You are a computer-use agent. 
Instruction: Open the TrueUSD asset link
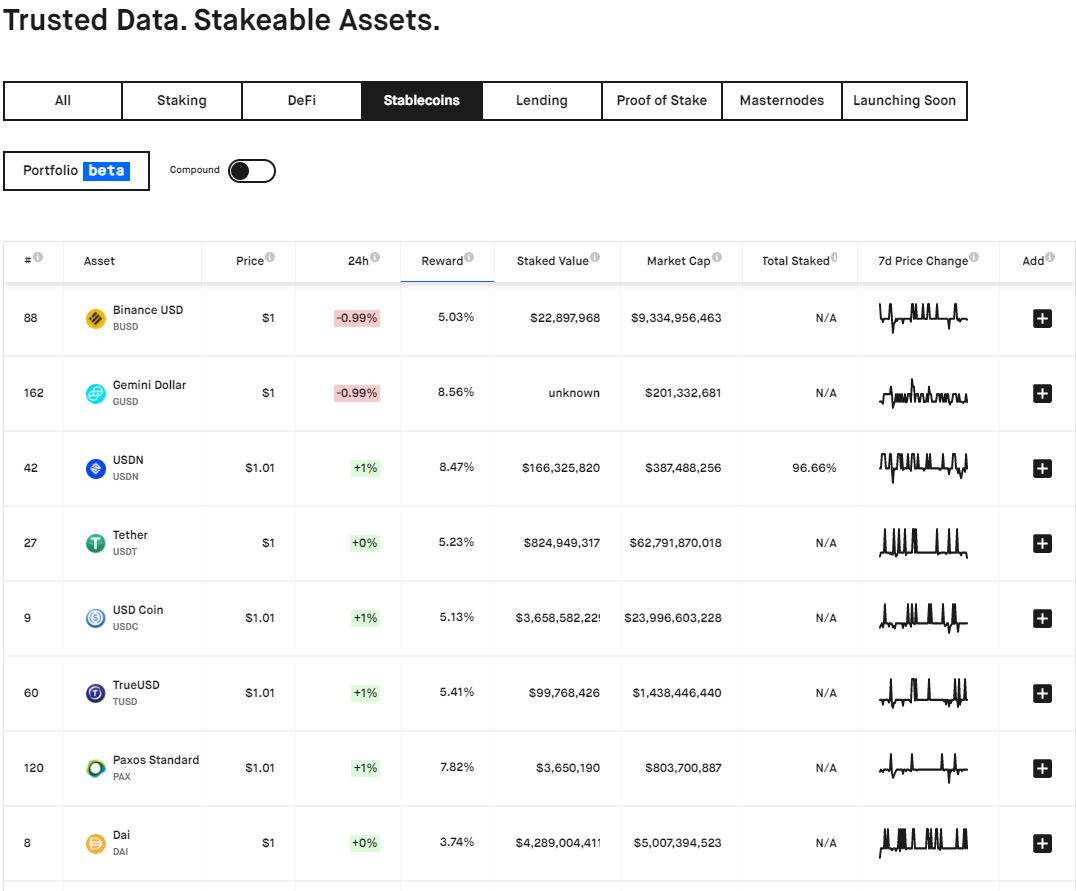tap(136, 685)
